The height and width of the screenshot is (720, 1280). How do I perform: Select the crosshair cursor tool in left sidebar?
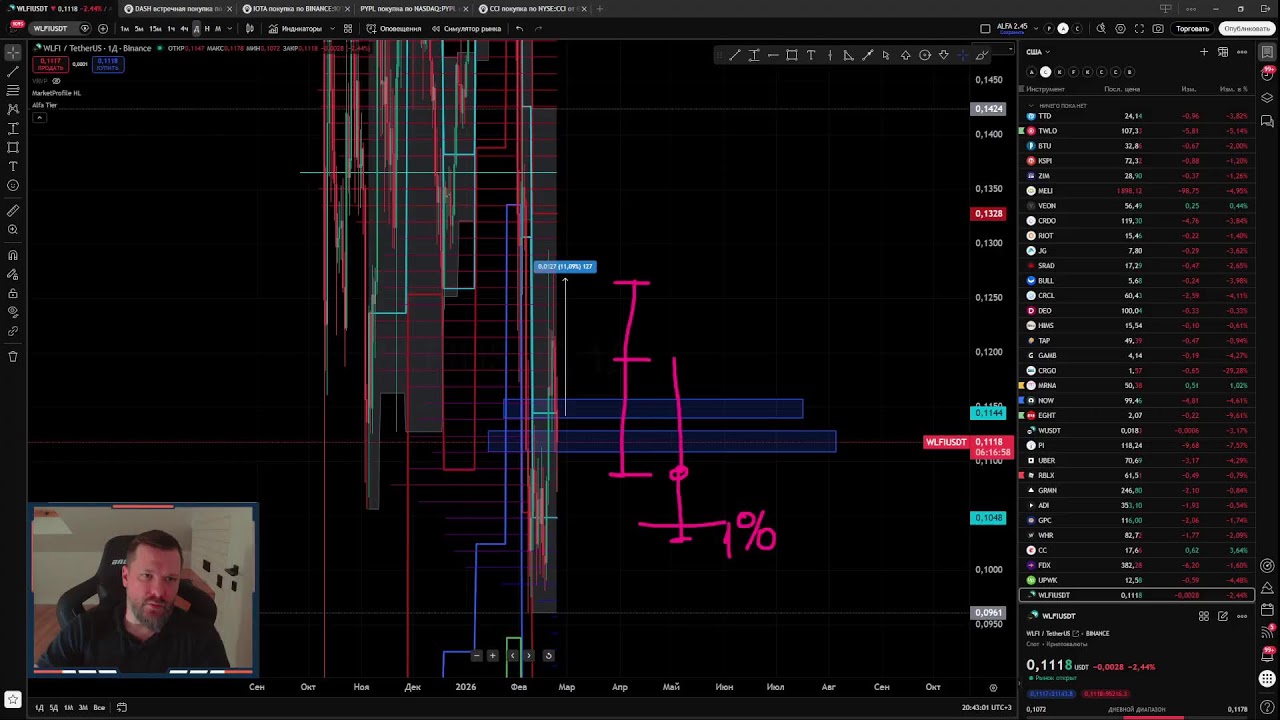click(x=13, y=52)
